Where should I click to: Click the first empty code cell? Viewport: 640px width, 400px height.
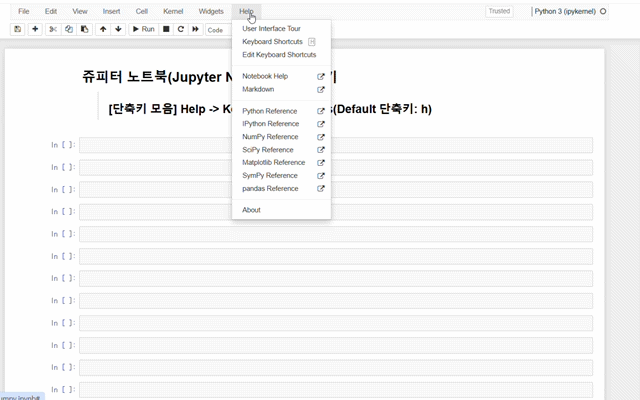coord(336,145)
